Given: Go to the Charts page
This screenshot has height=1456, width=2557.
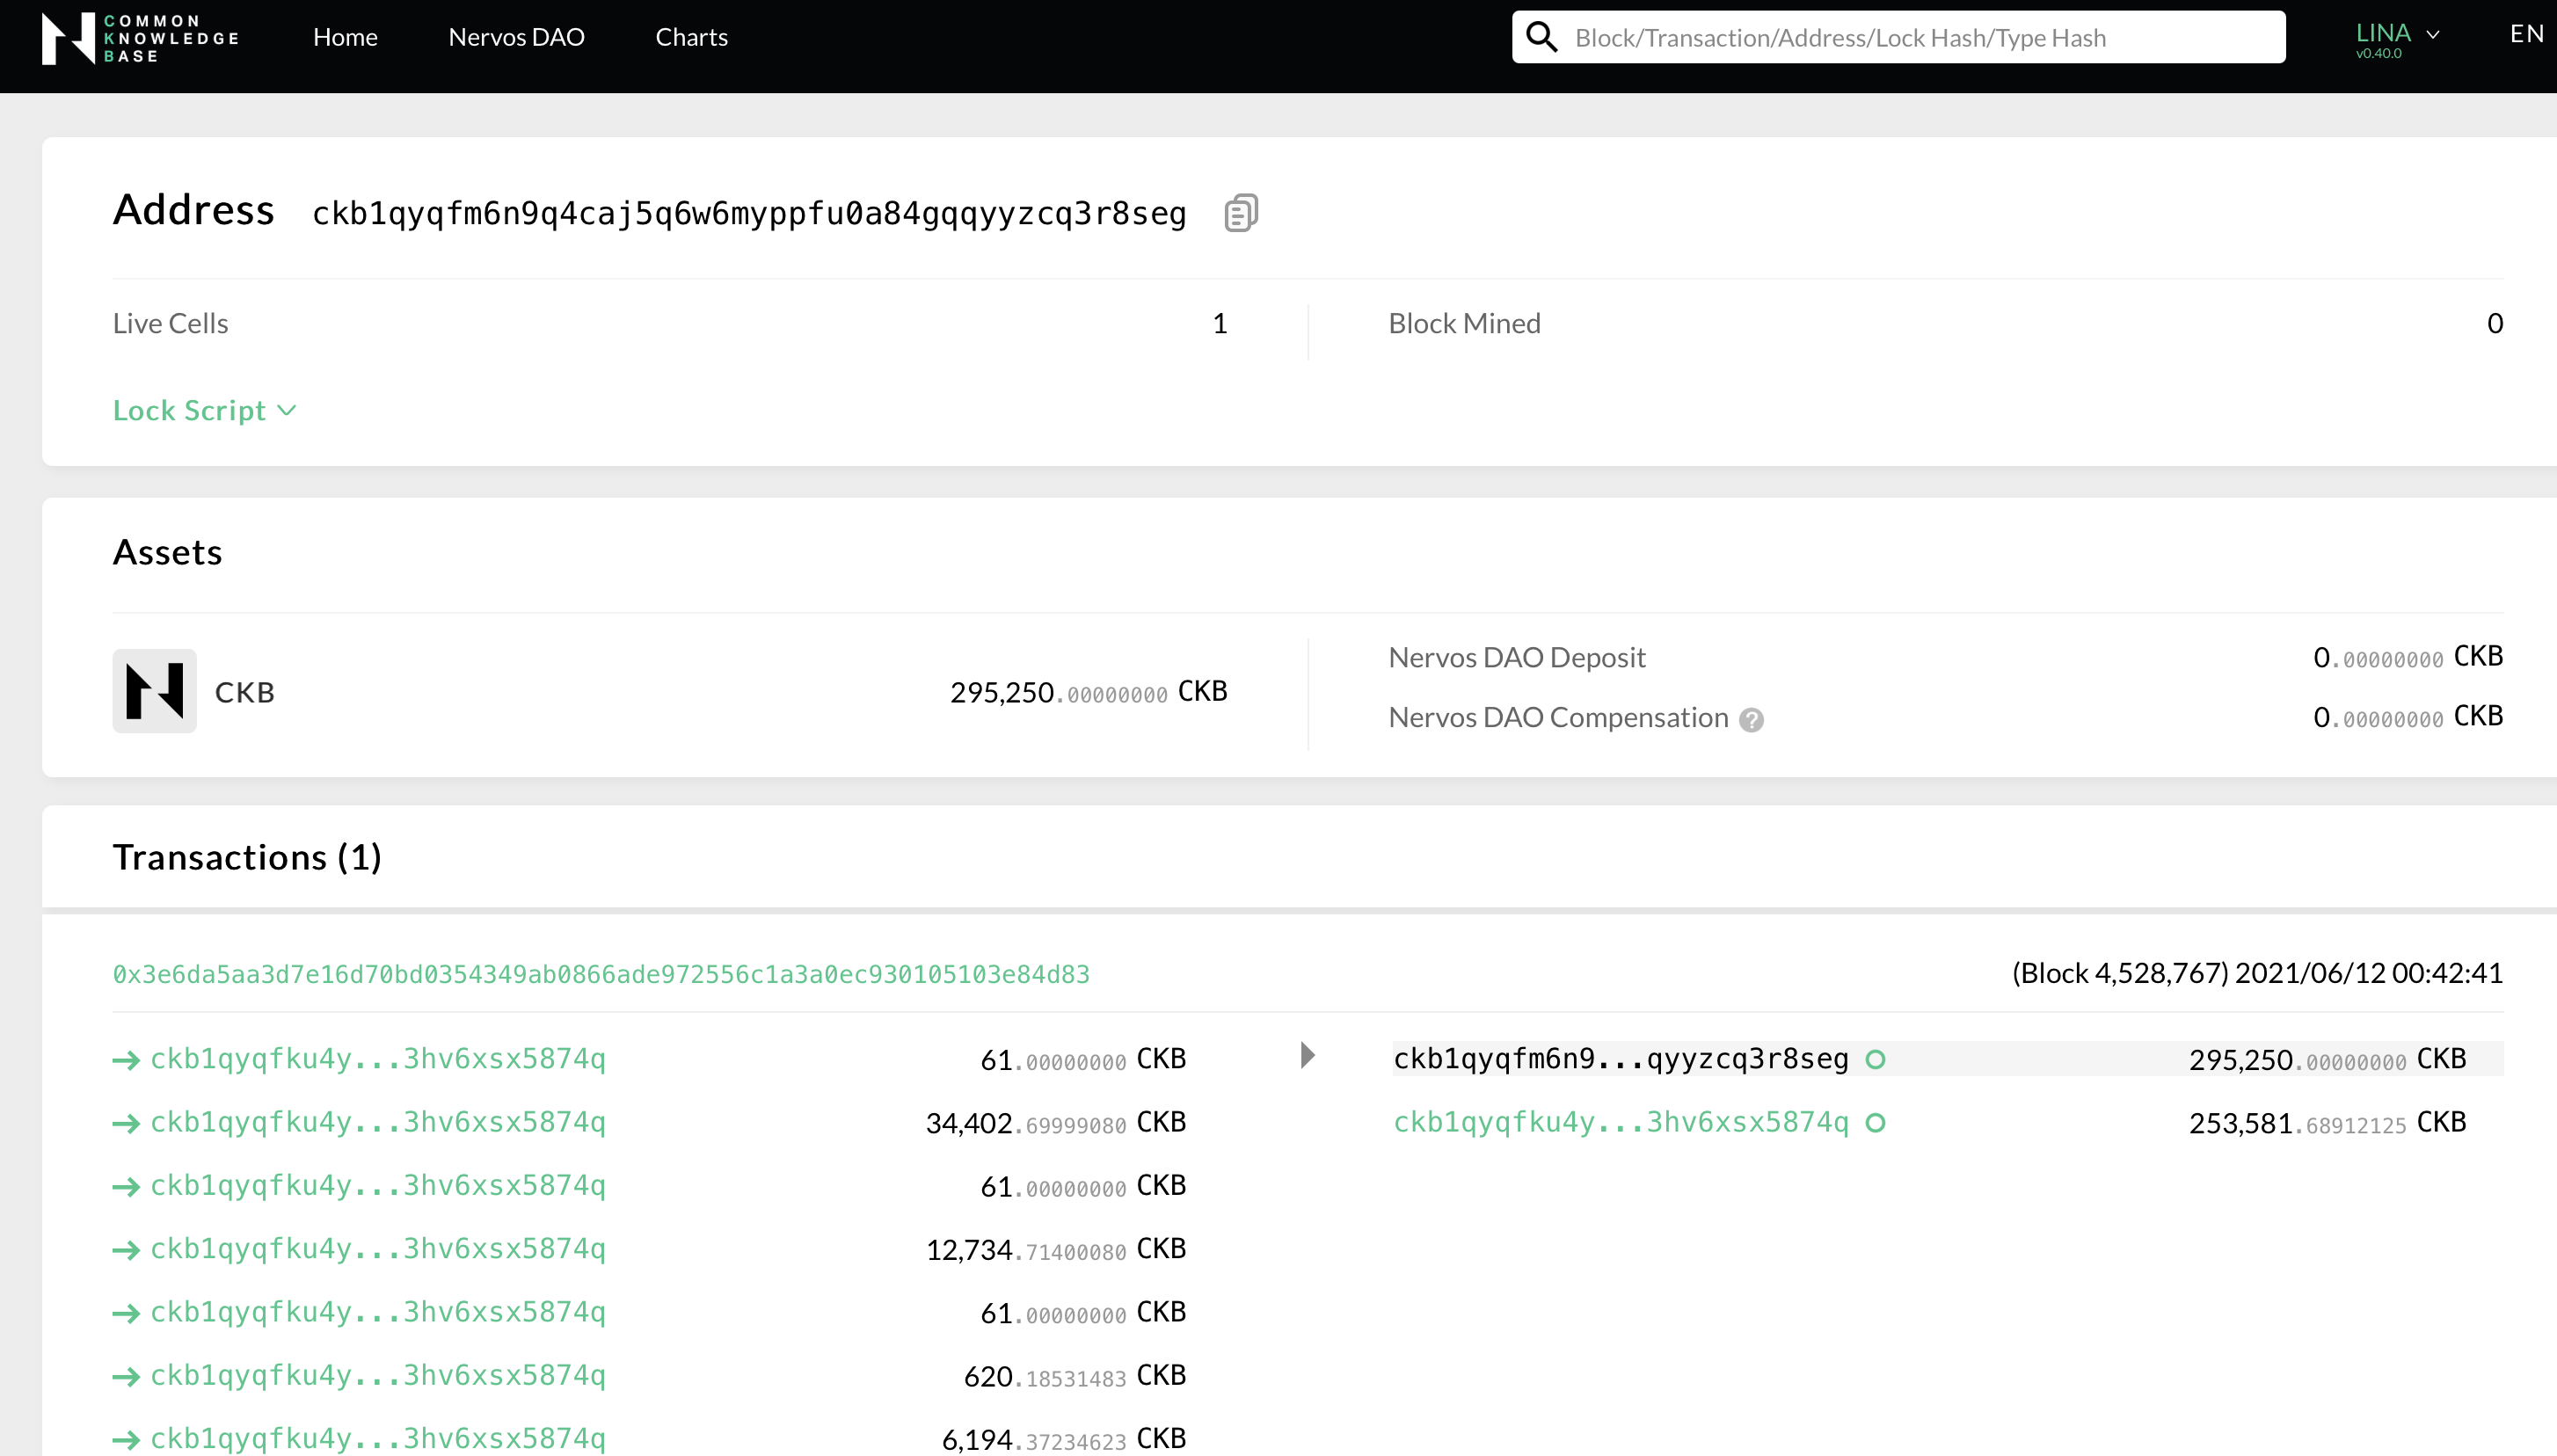Looking at the screenshot, I should (691, 37).
